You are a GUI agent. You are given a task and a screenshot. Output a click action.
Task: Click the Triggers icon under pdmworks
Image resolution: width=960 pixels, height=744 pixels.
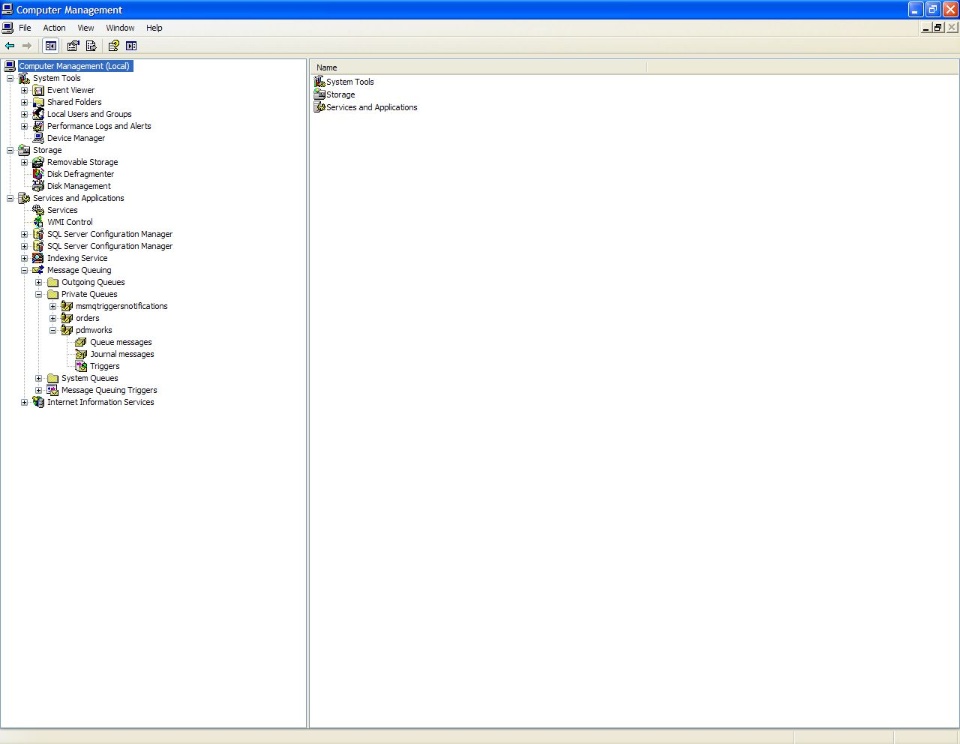point(81,366)
